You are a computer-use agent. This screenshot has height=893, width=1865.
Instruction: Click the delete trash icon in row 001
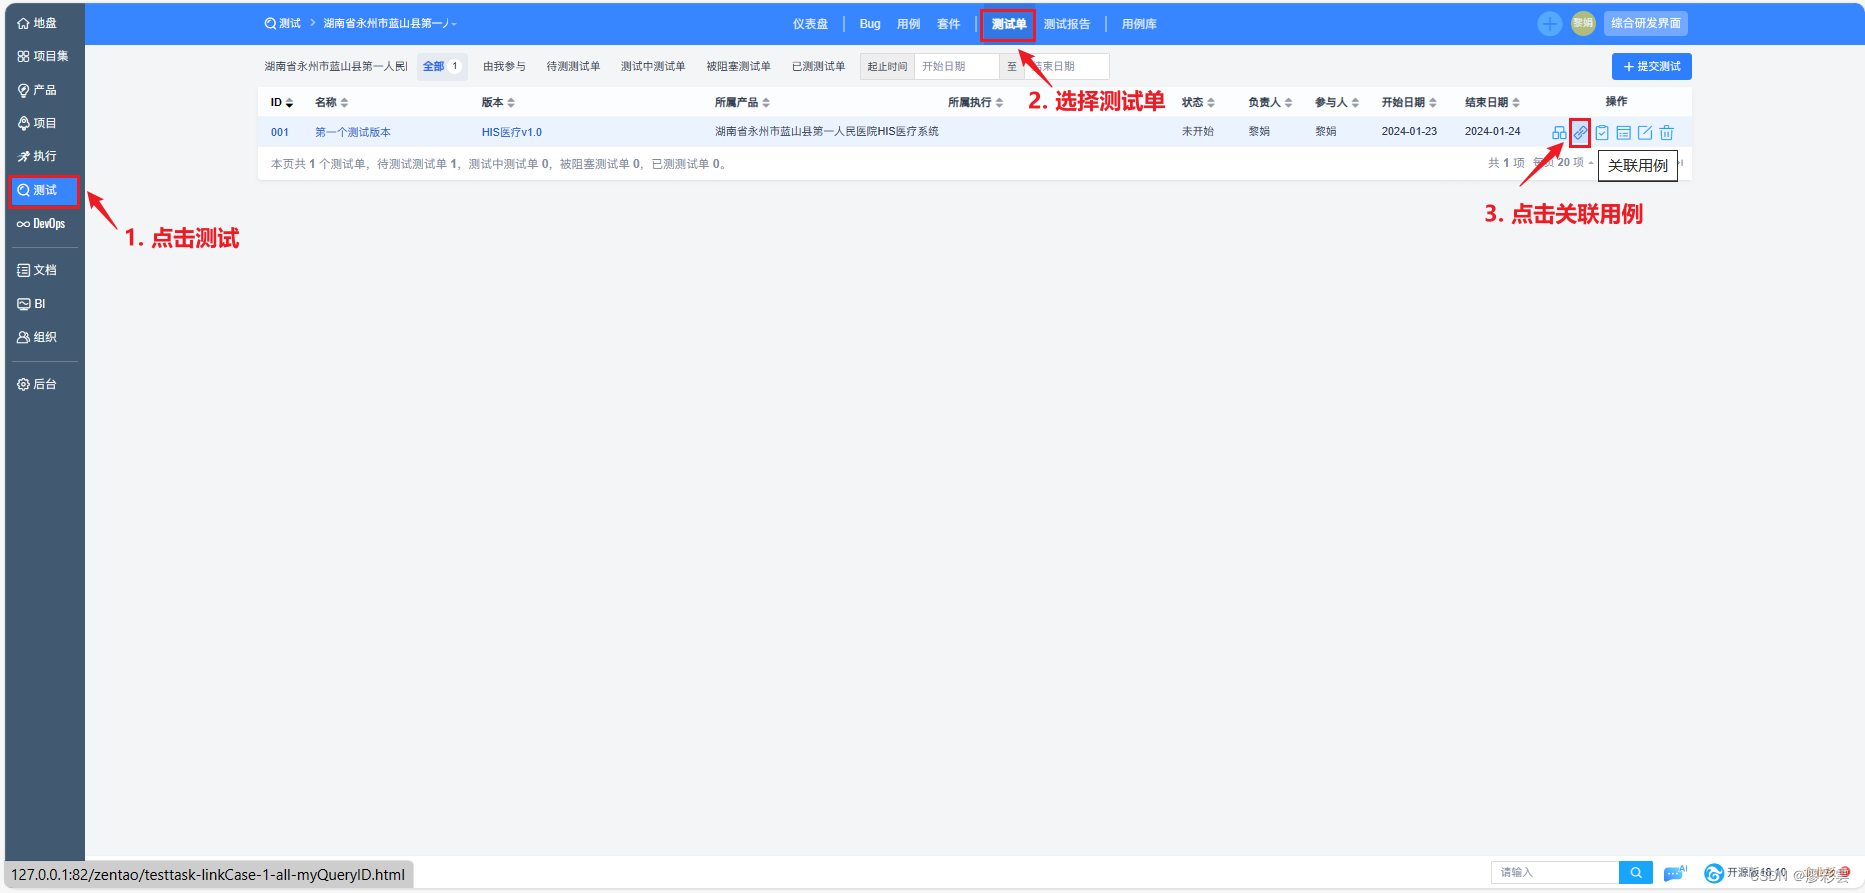1667,132
